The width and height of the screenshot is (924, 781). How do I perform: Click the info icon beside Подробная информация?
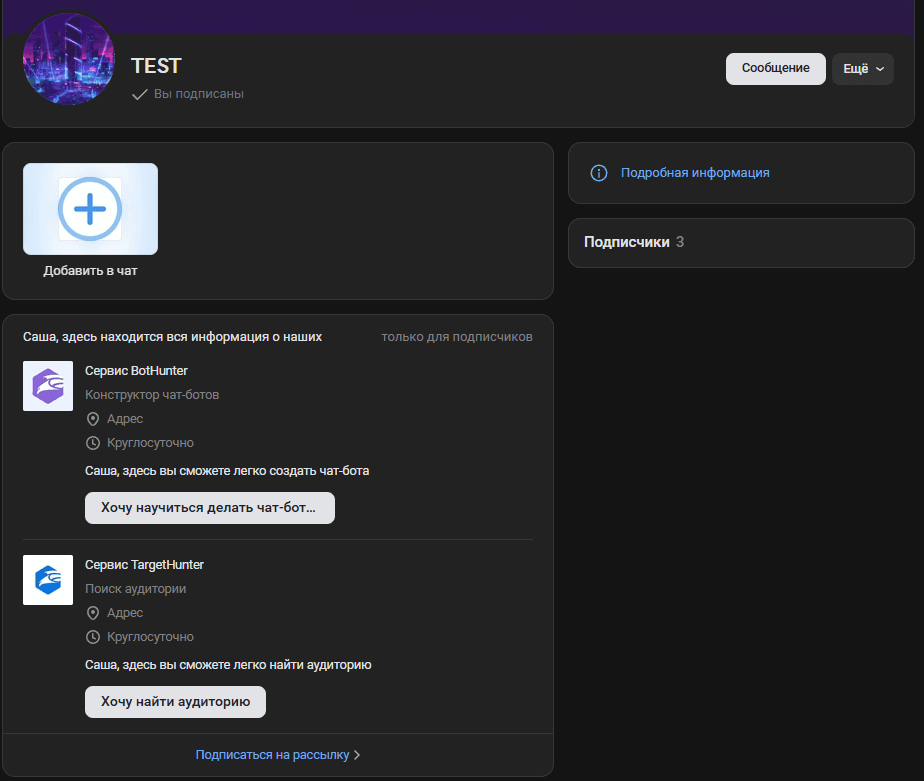tap(599, 173)
